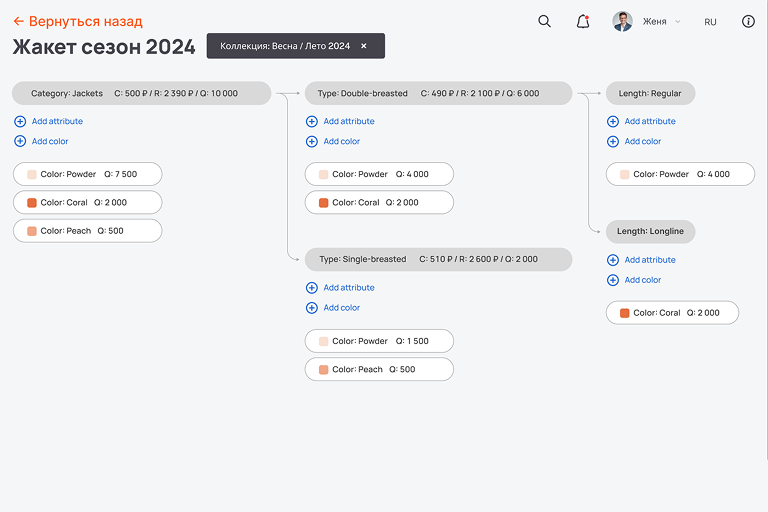Screen dimensions: 768x512
Task: Click the back arrow next to Вернуться назад
Action: click(x=18, y=21)
